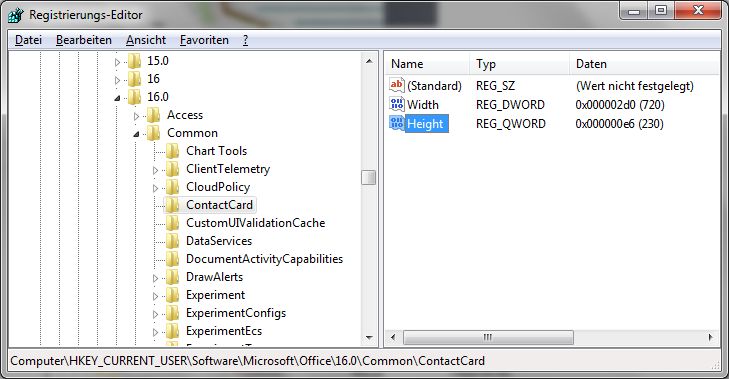
Task: Click the Registry Editor app icon in title bar
Action: 16,15
